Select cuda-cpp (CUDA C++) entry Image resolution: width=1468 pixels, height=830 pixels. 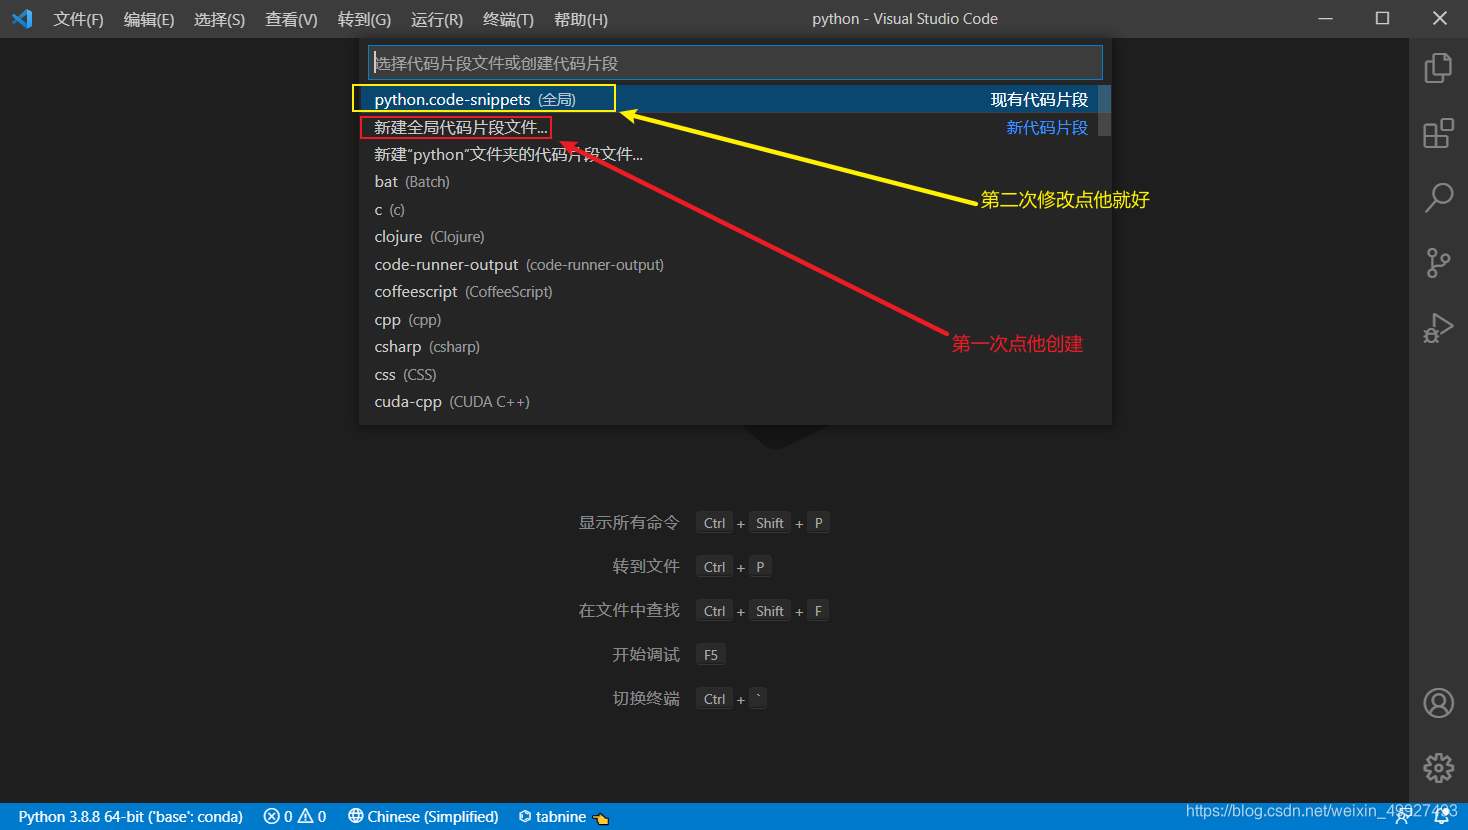tap(729, 402)
